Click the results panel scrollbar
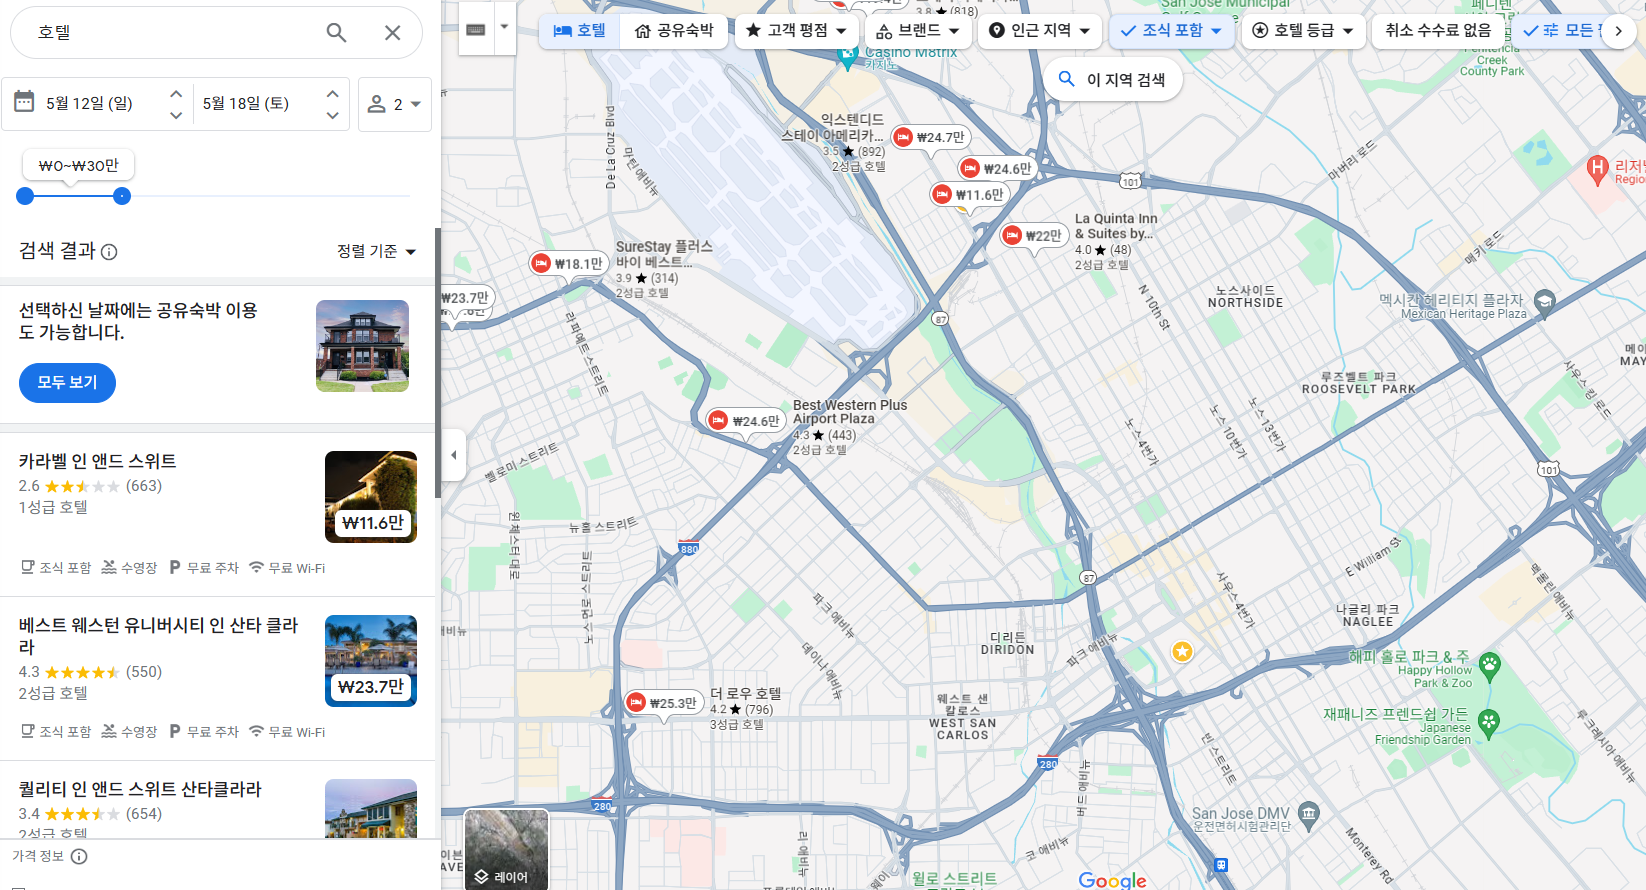1646x890 pixels. [437, 362]
